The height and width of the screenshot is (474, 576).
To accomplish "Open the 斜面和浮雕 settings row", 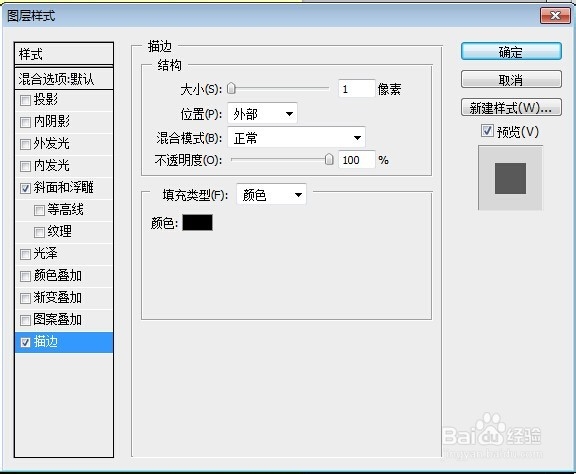I will click(x=64, y=188).
